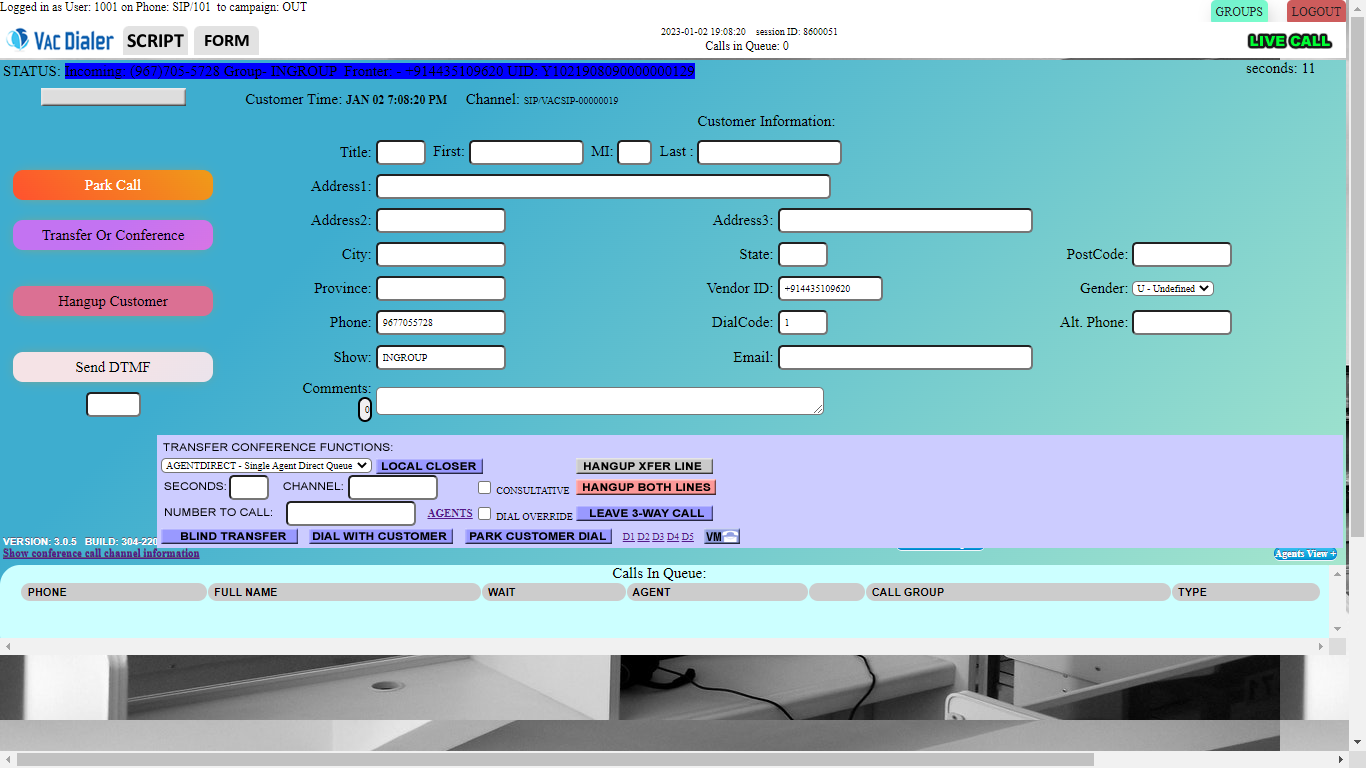Click the LOGOUT button

coord(1316,12)
